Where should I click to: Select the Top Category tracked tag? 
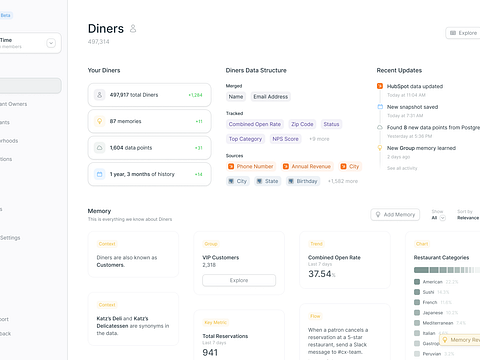[245, 139]
